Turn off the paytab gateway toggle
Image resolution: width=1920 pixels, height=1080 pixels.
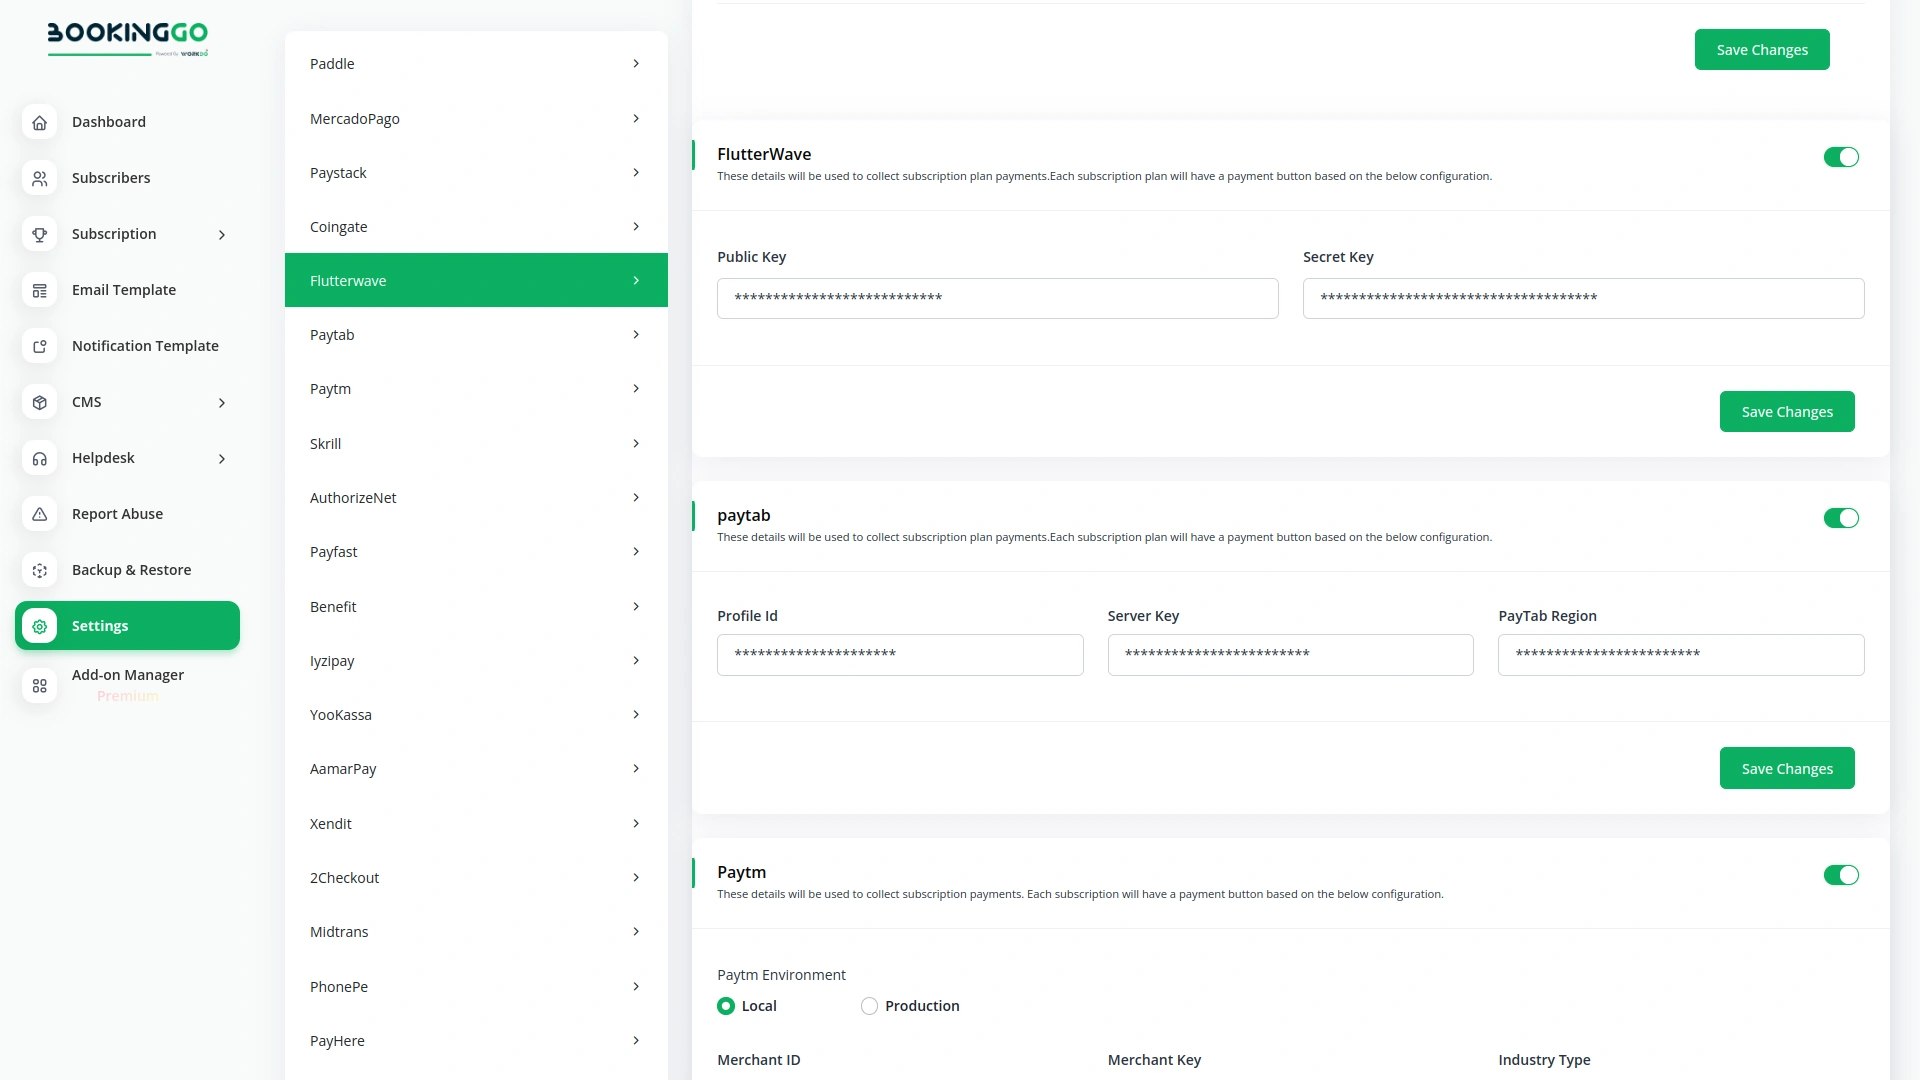[1841, 518]
